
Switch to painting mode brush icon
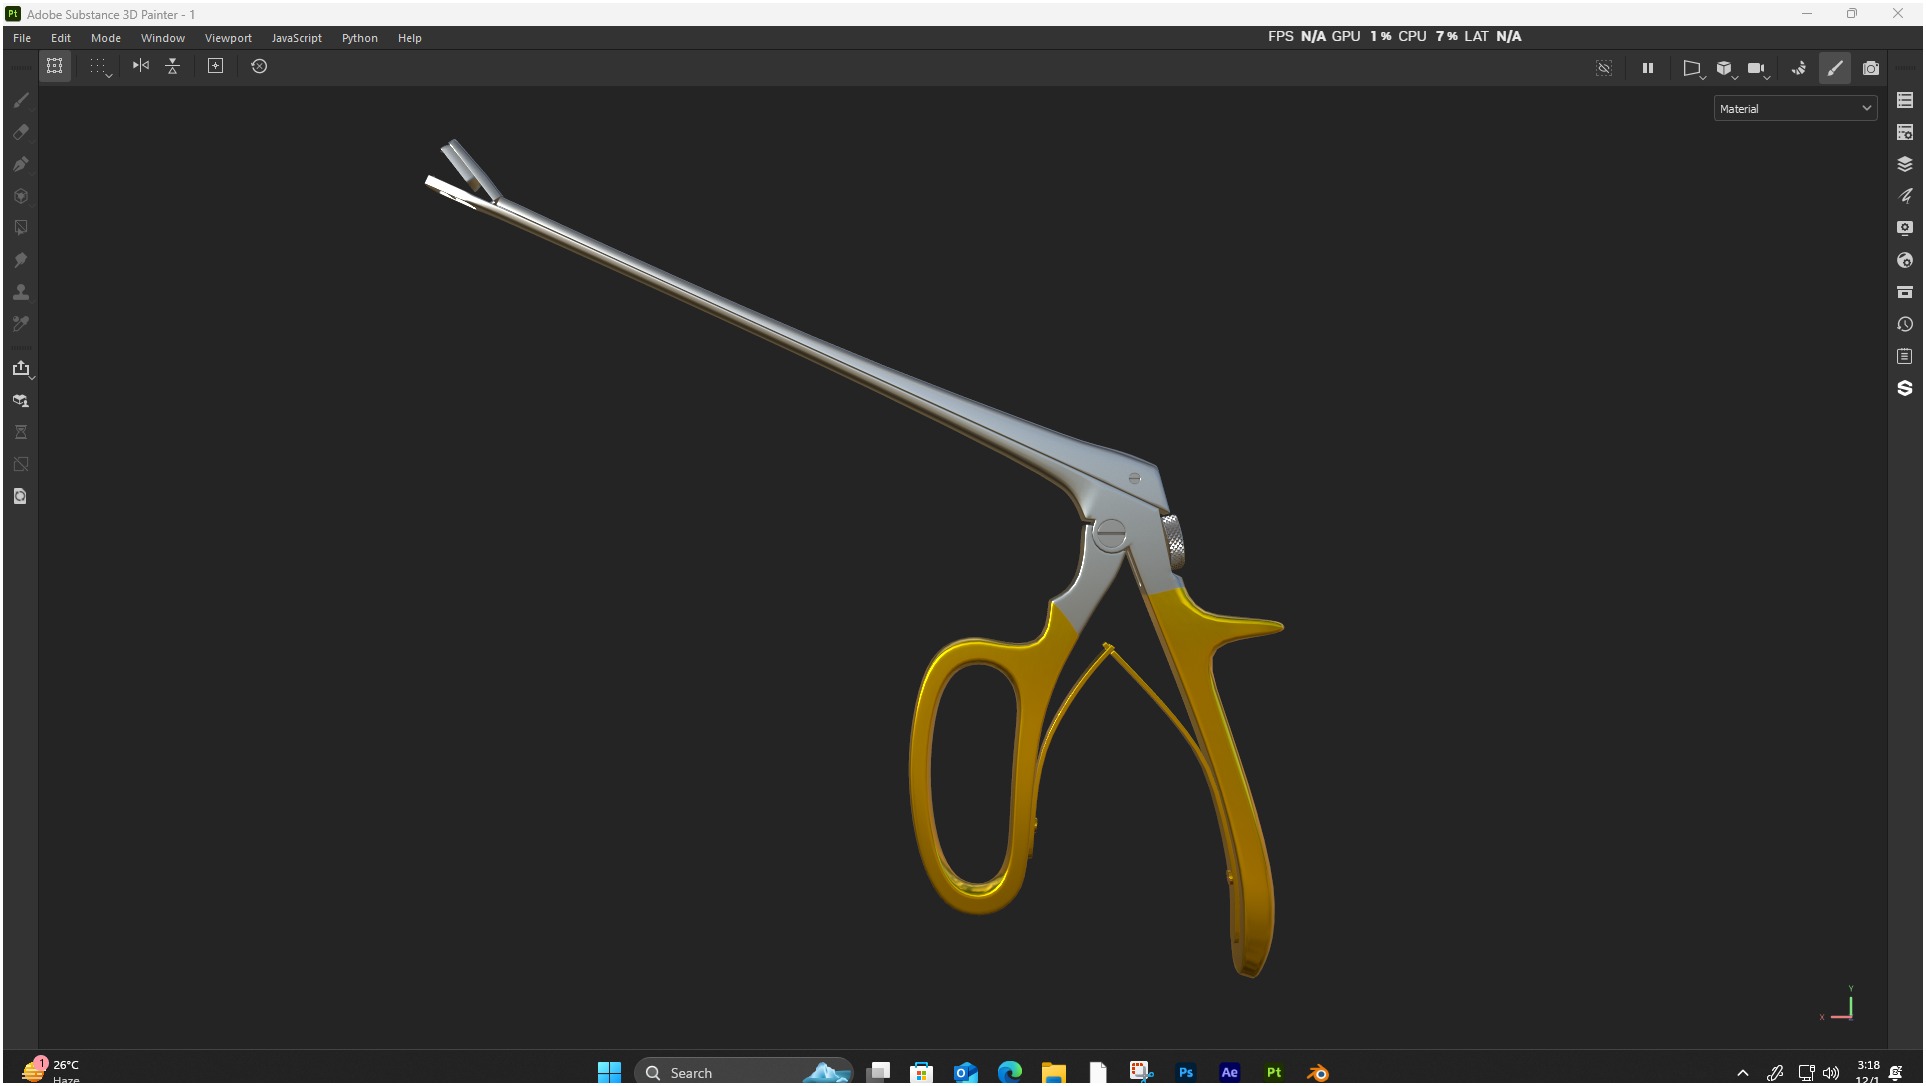tap(1835, 68)
